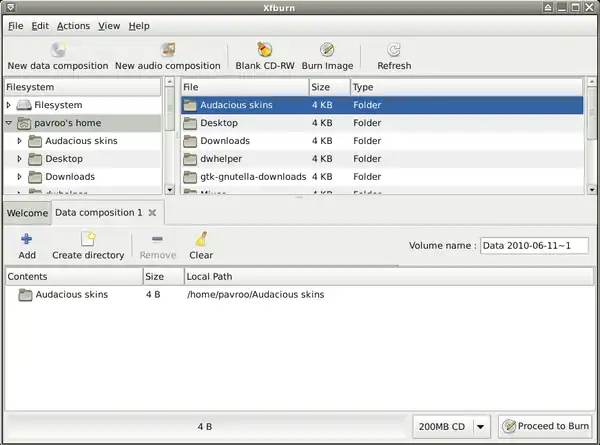Viewport: 600px width, 445px height.
Task: Click the New data composition icon
Action: point(57,49)
